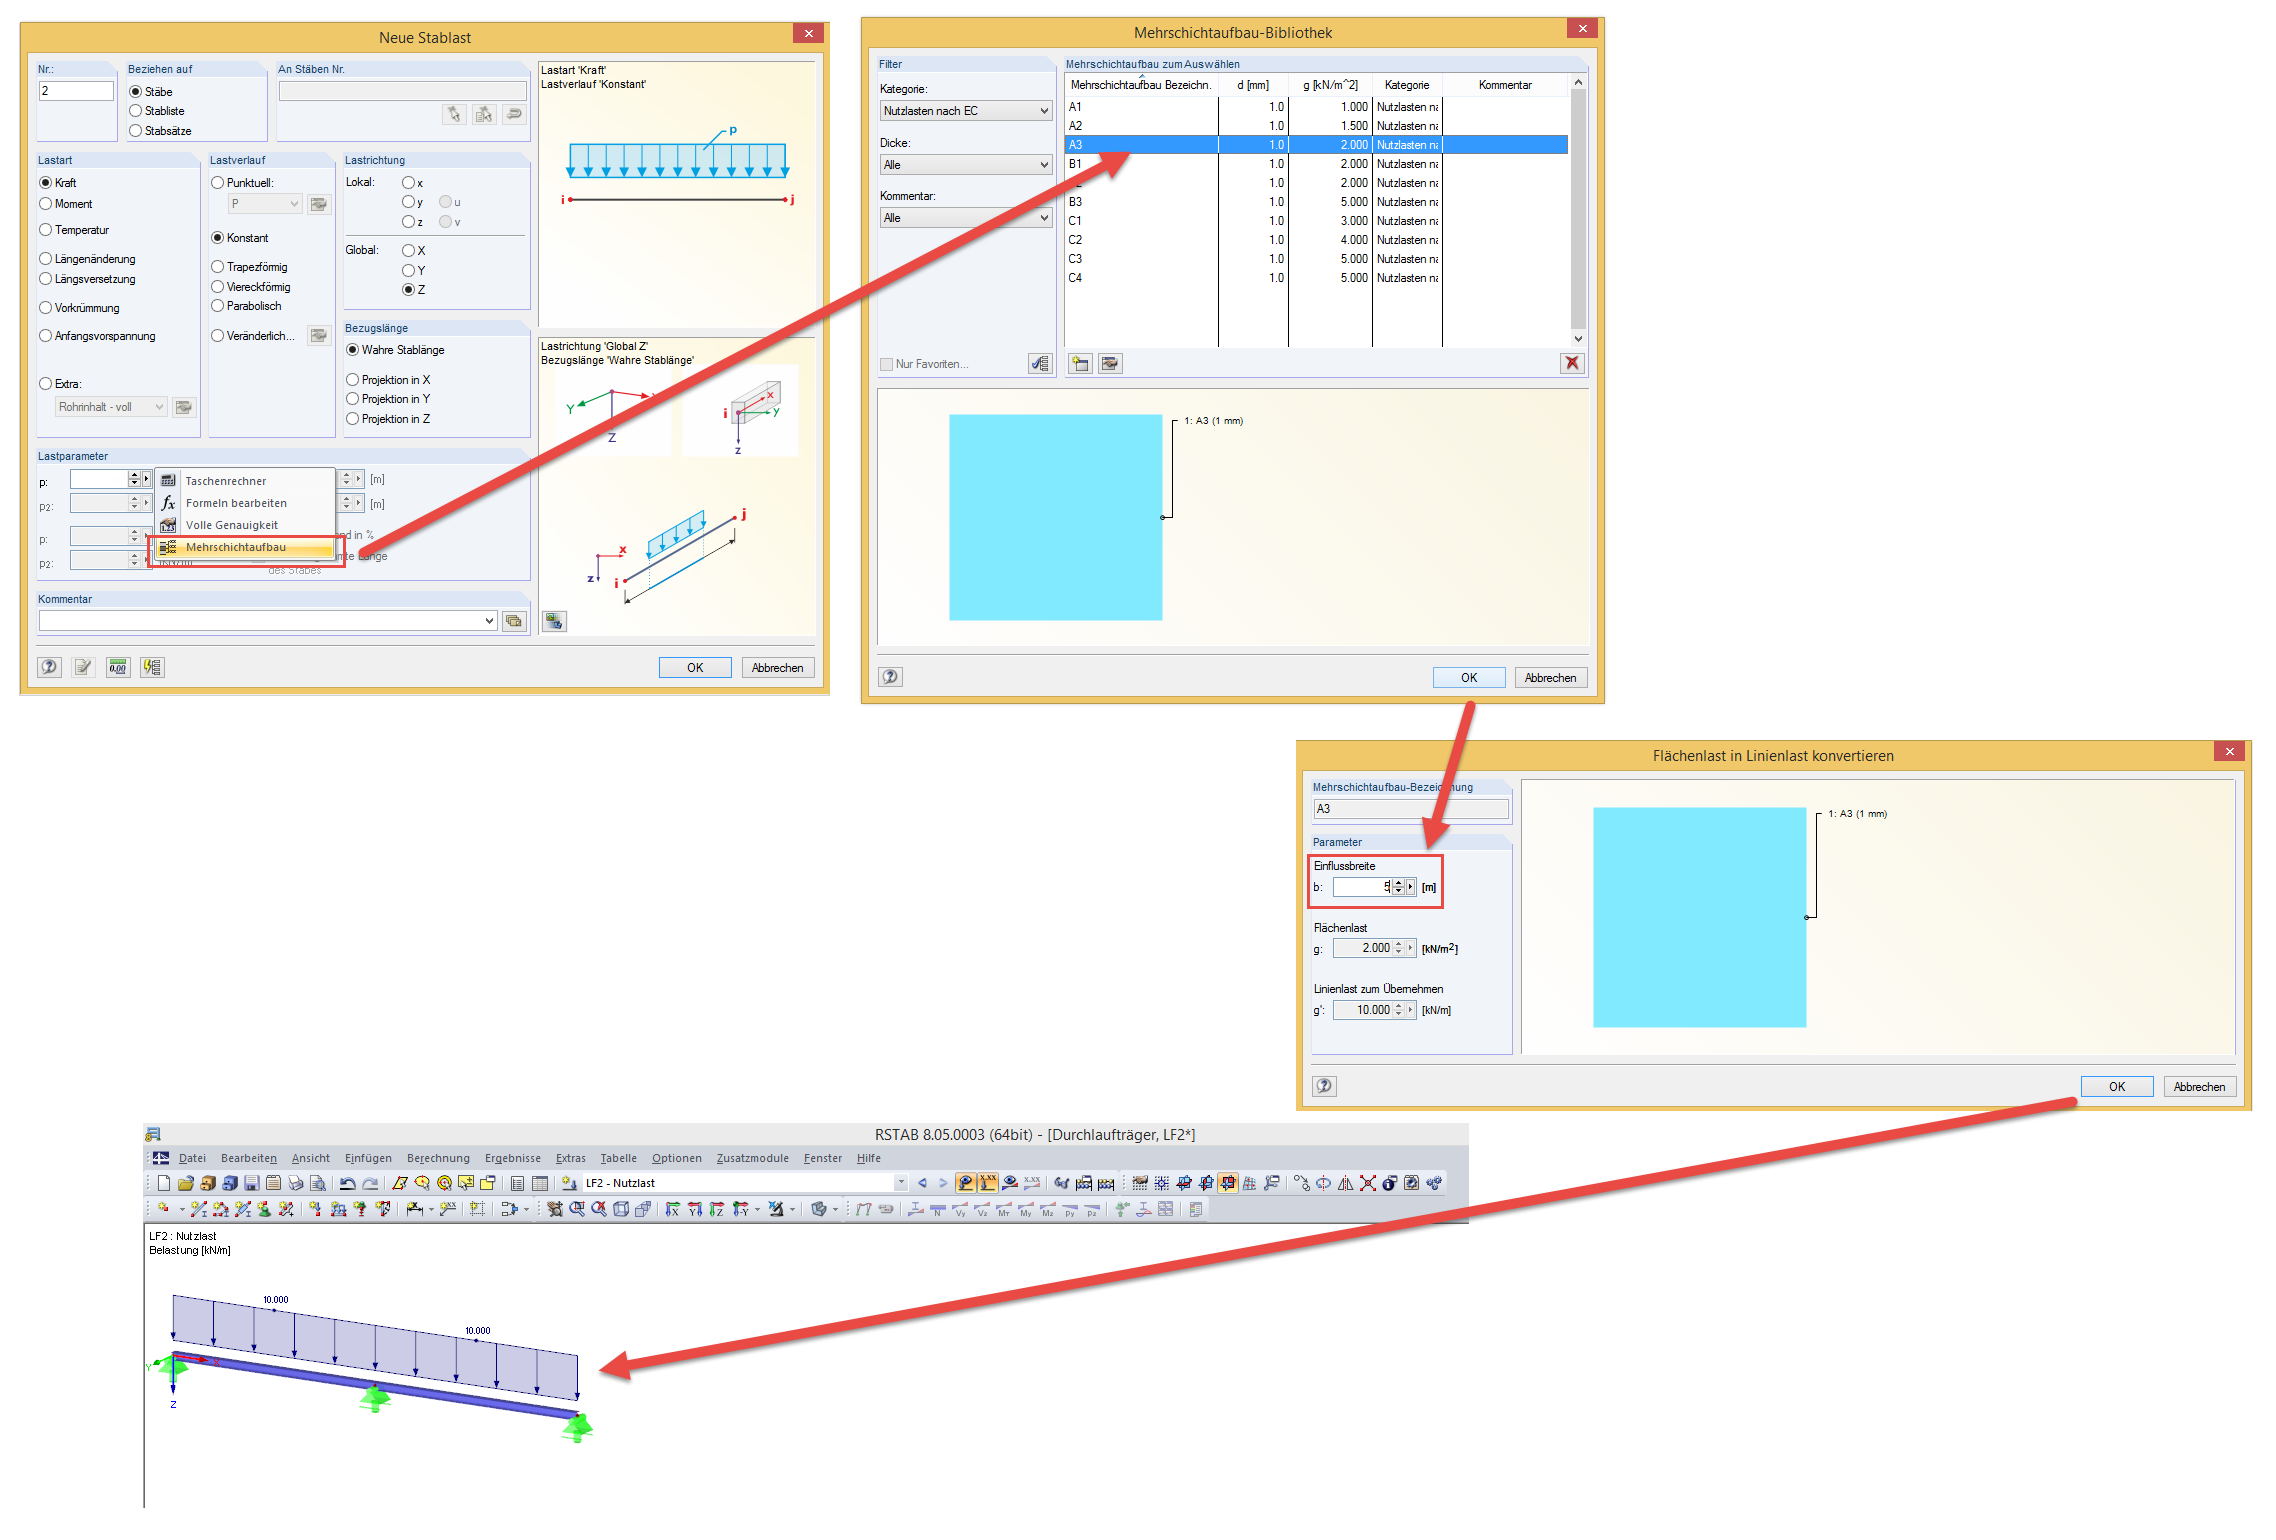Click Save icon in RSTAB toolbar

click(x=252, y=1183)
